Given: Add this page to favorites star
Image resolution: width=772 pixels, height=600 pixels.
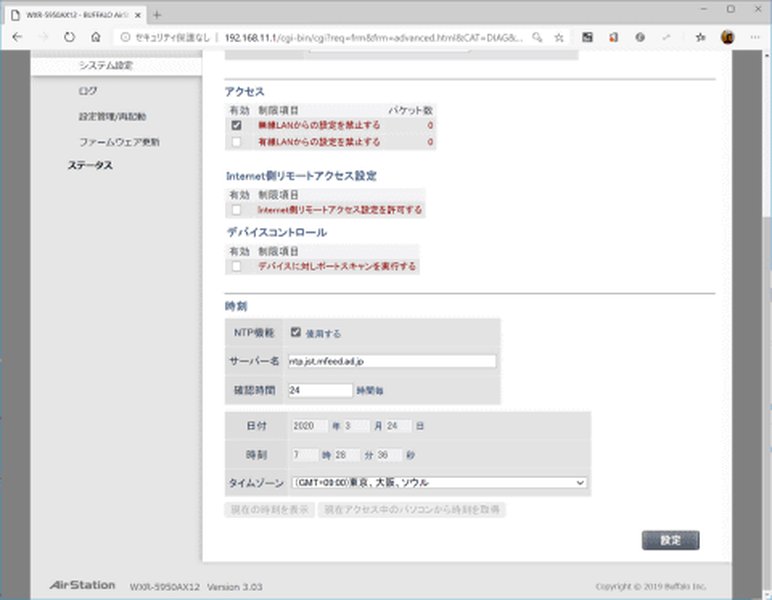Looking at the screenshot, I should click(559, 37).
